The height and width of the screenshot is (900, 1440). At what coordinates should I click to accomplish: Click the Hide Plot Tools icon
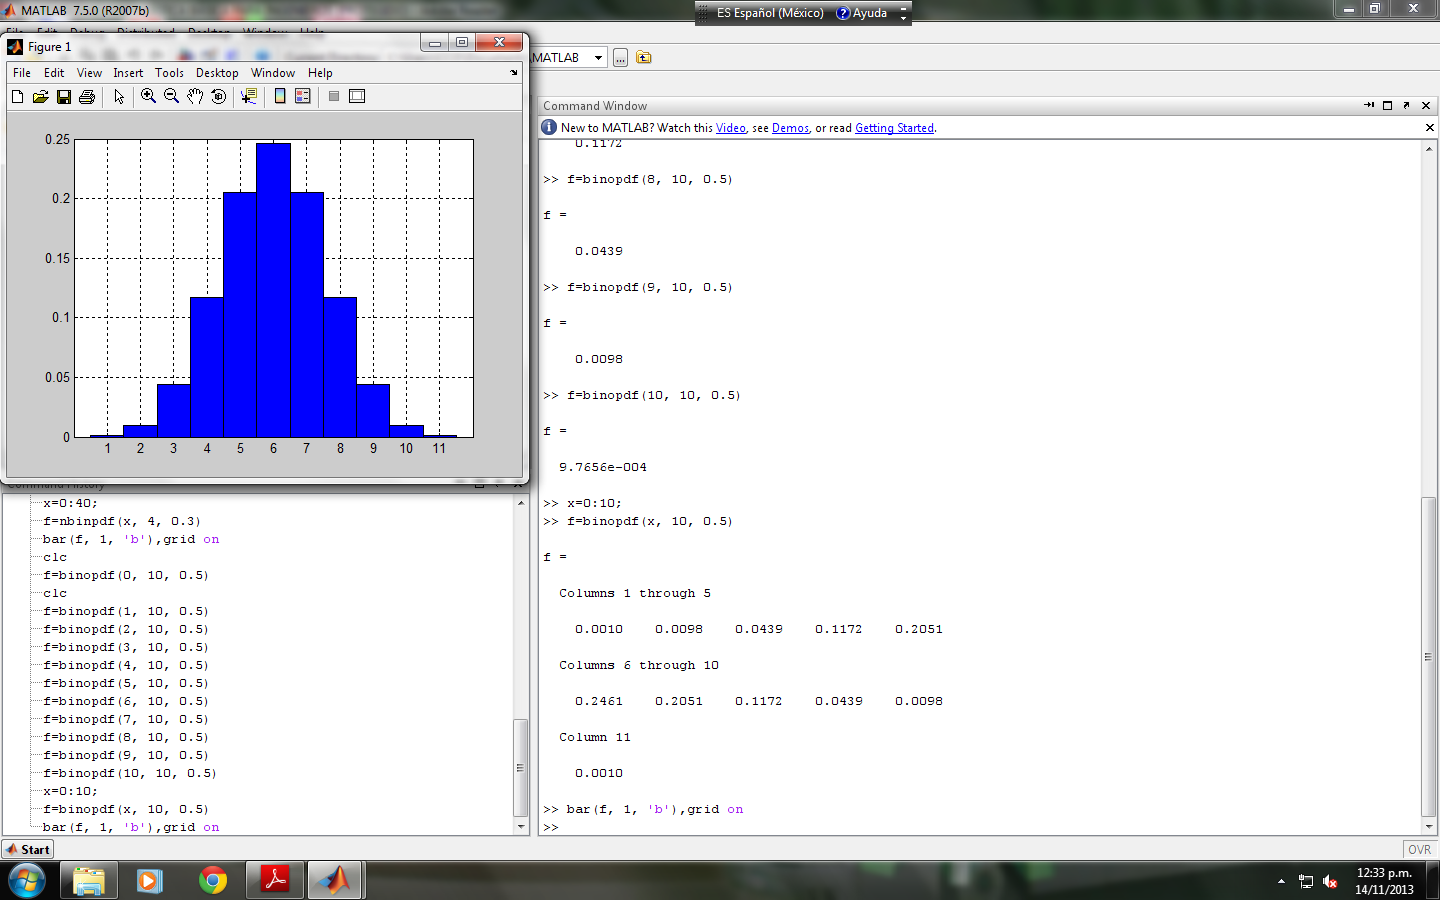point(334,97)
